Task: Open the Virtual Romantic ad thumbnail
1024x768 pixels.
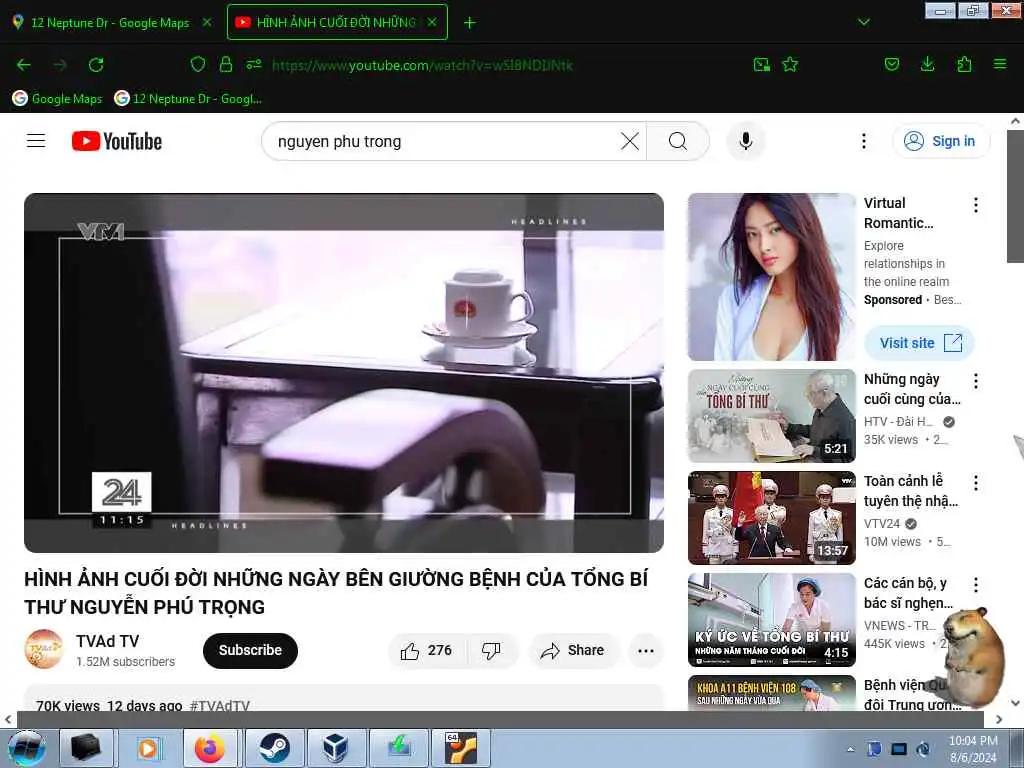Action: coord(772,277)
